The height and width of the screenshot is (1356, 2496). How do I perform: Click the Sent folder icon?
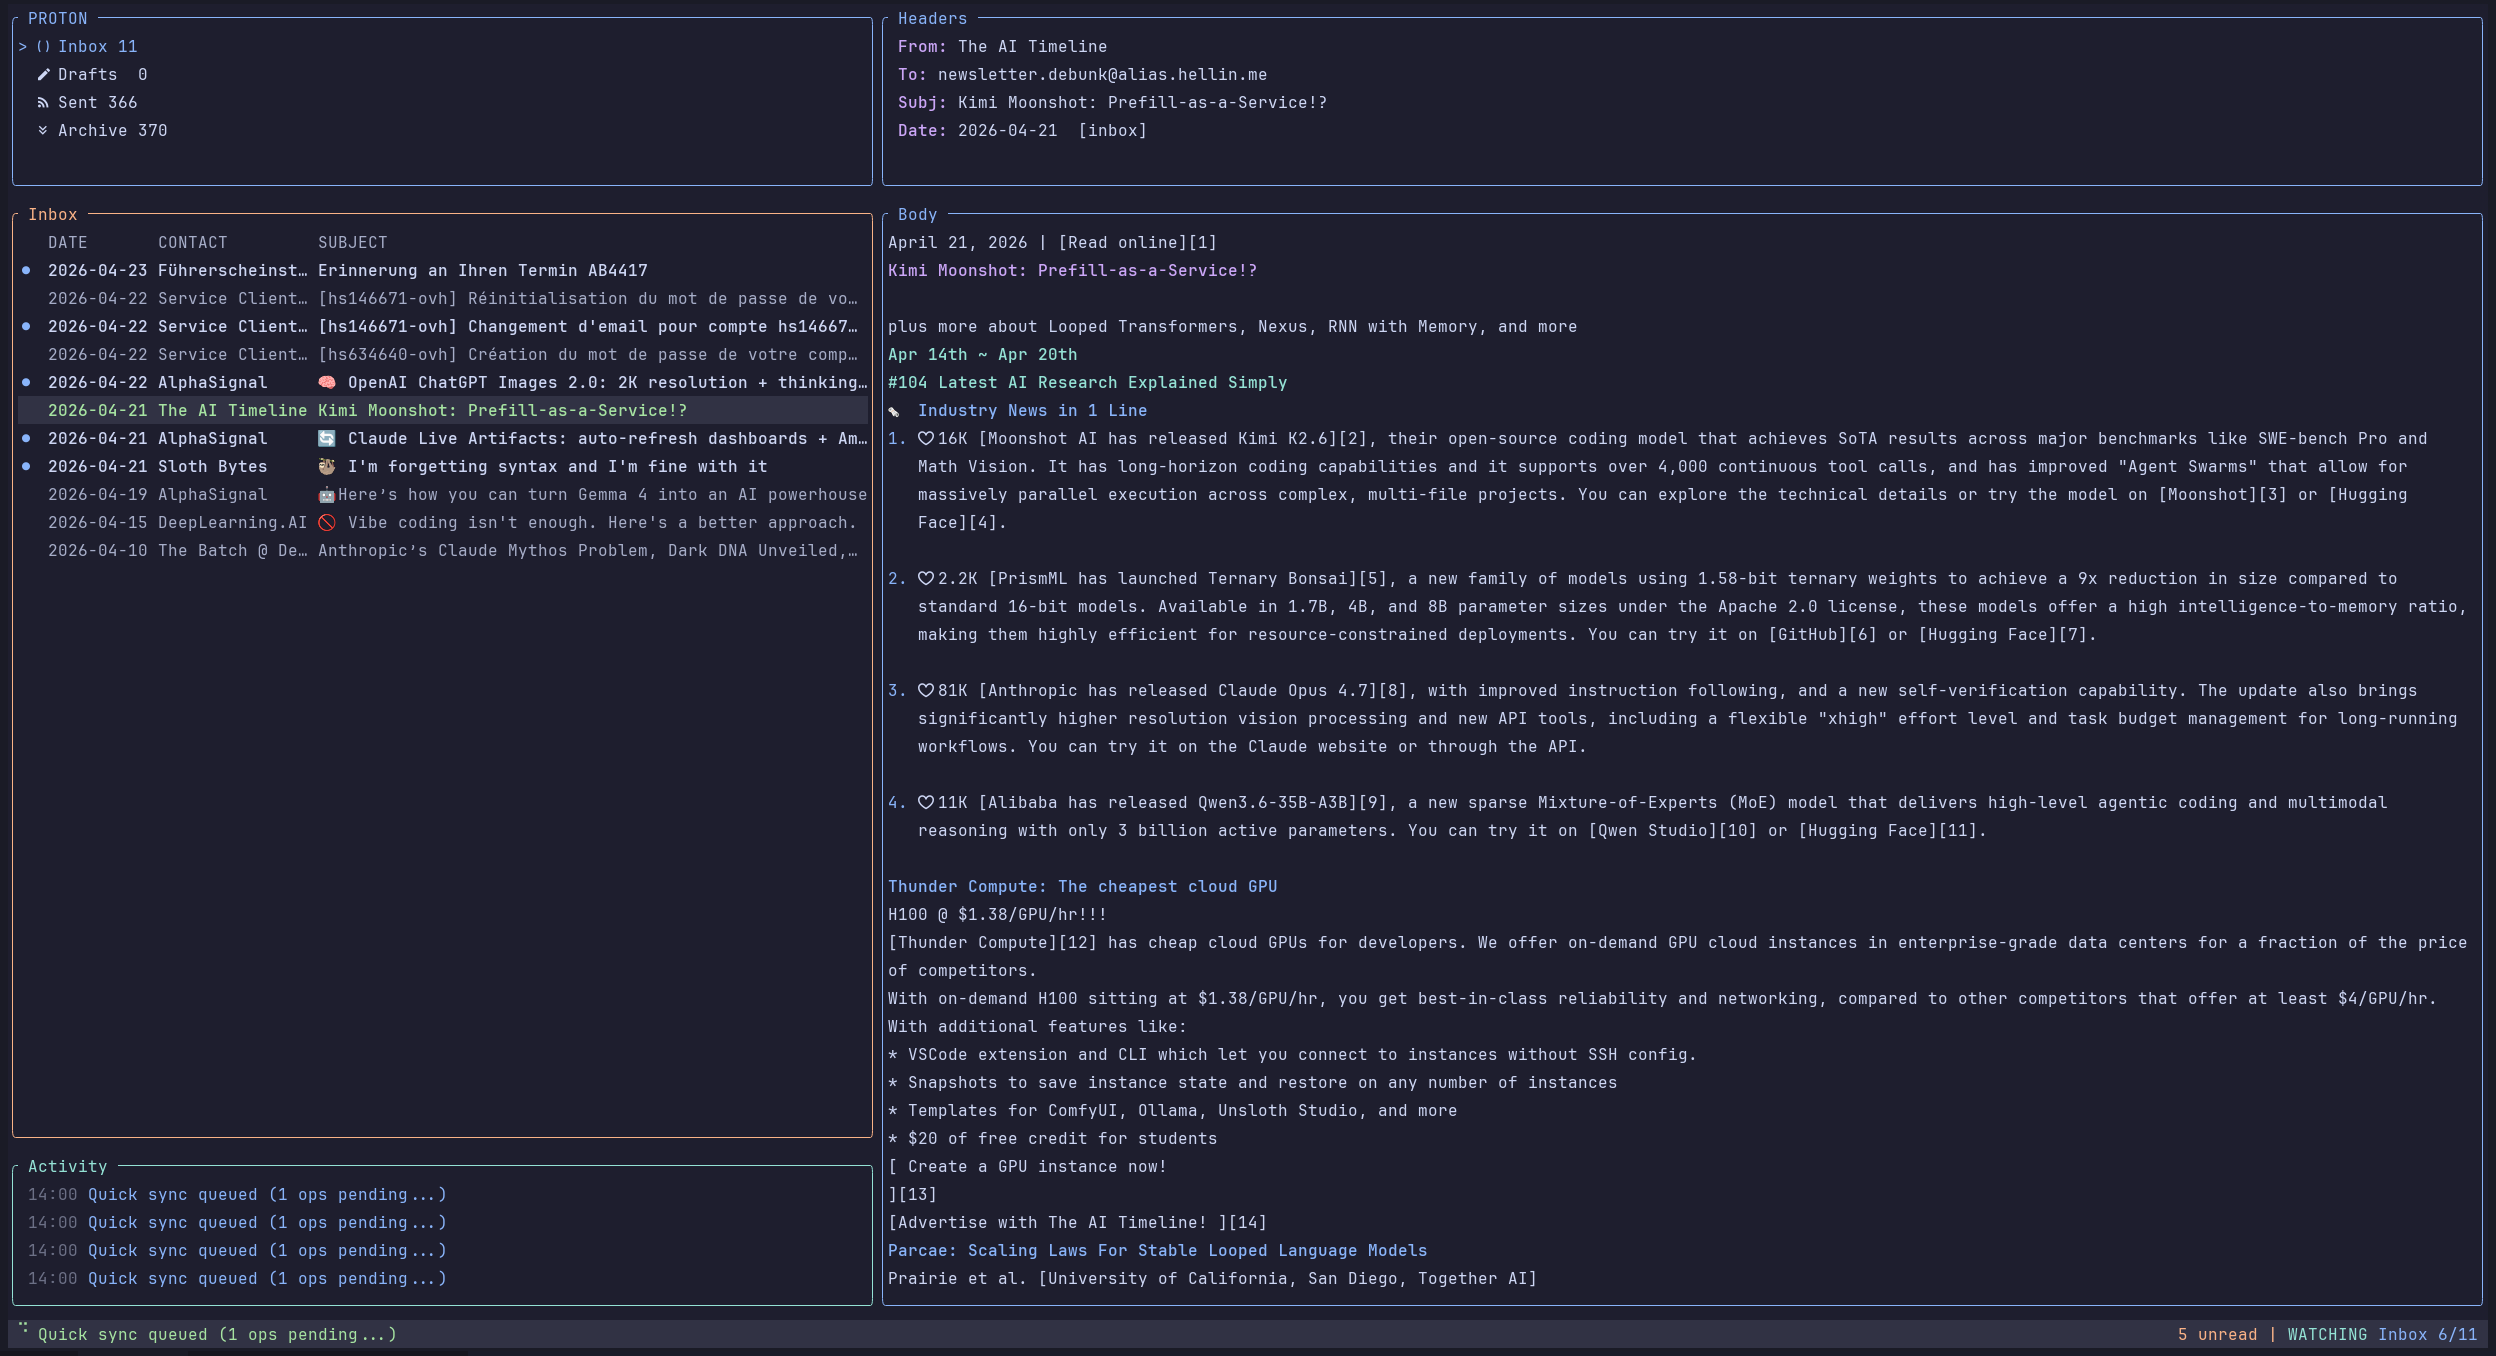43,103
